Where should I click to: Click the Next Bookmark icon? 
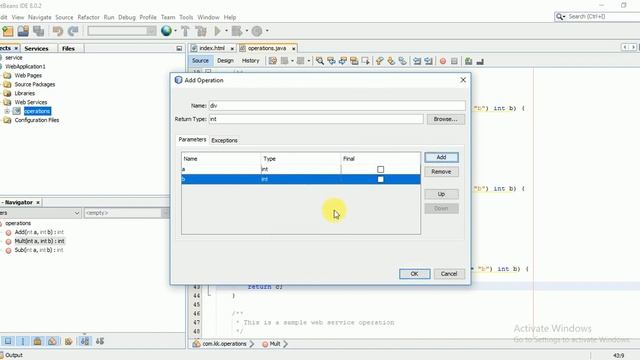[x=391, y=61]
